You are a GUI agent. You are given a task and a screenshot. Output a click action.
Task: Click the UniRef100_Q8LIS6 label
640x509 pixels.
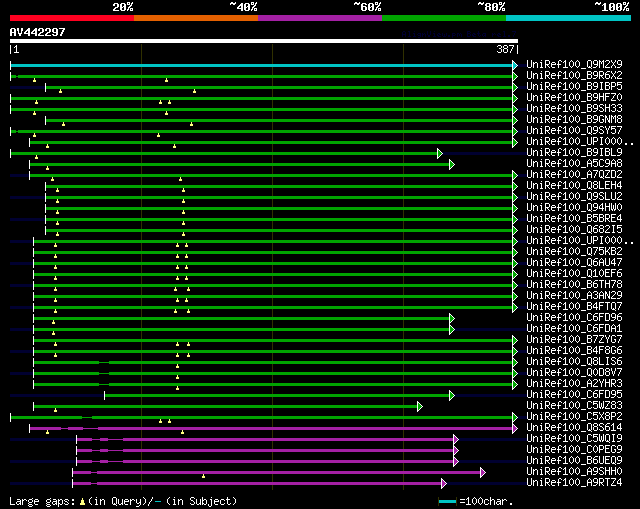574,362
